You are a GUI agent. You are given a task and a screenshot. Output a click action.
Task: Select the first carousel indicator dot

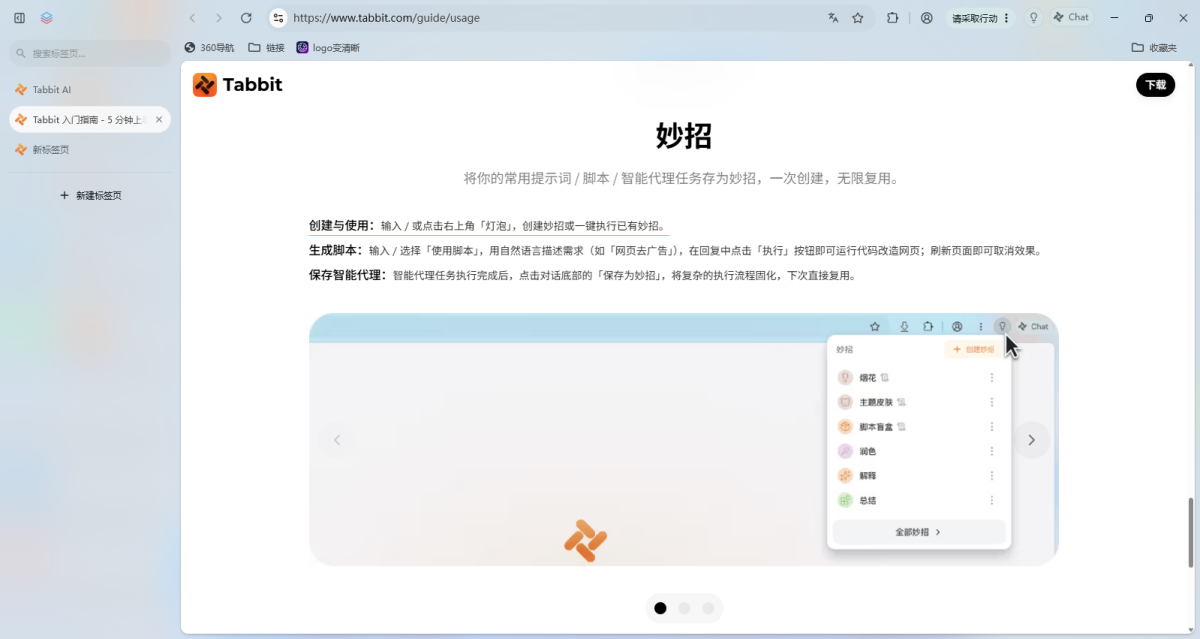(660, 608)
